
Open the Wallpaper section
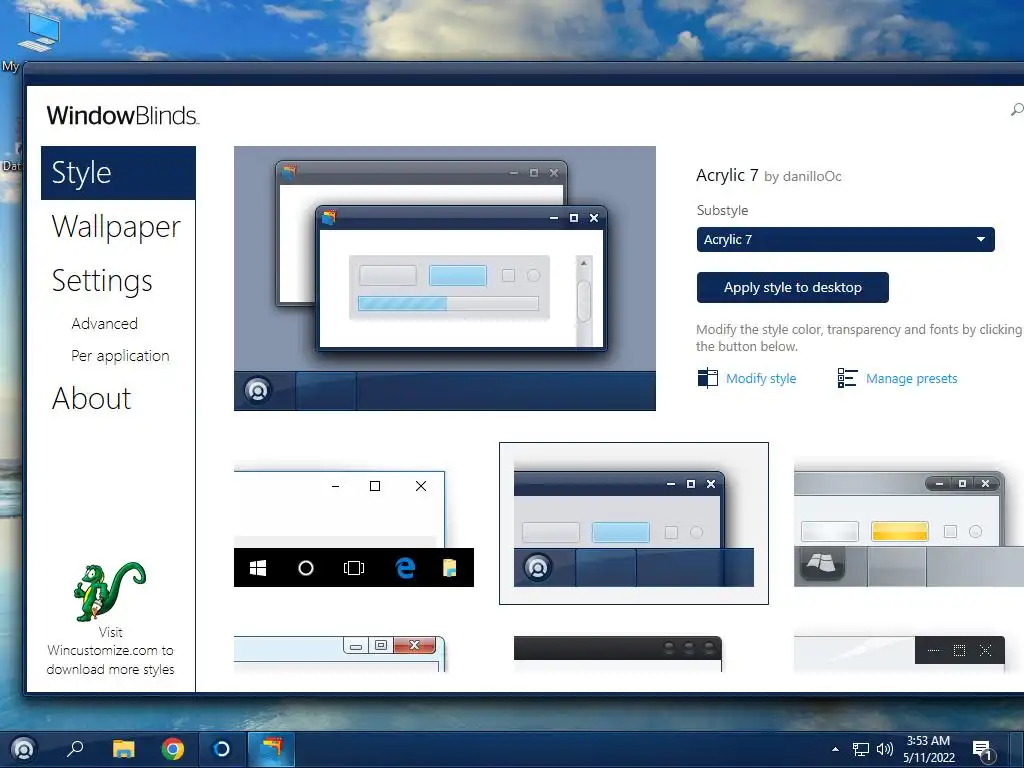[x=116, y=227]
